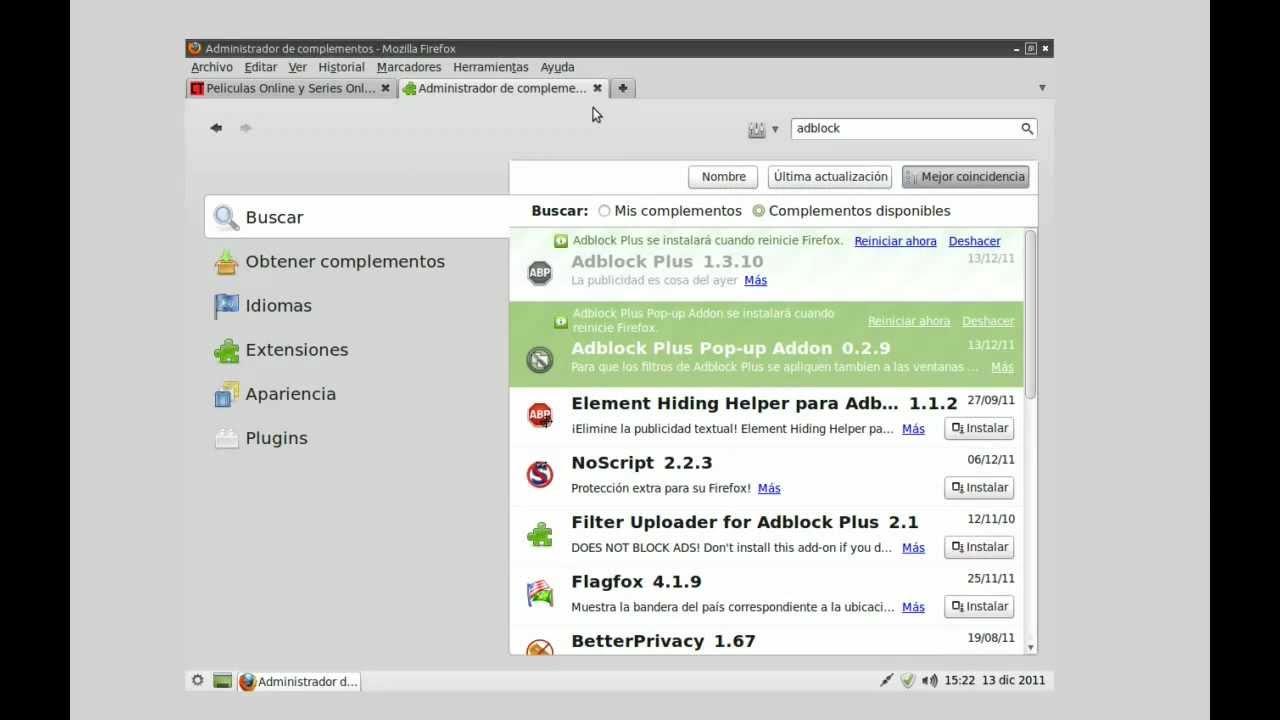The image size is (1280, 720).
Task: Expand Adblock Plus details via Más
Action: (x=755, y=281)
